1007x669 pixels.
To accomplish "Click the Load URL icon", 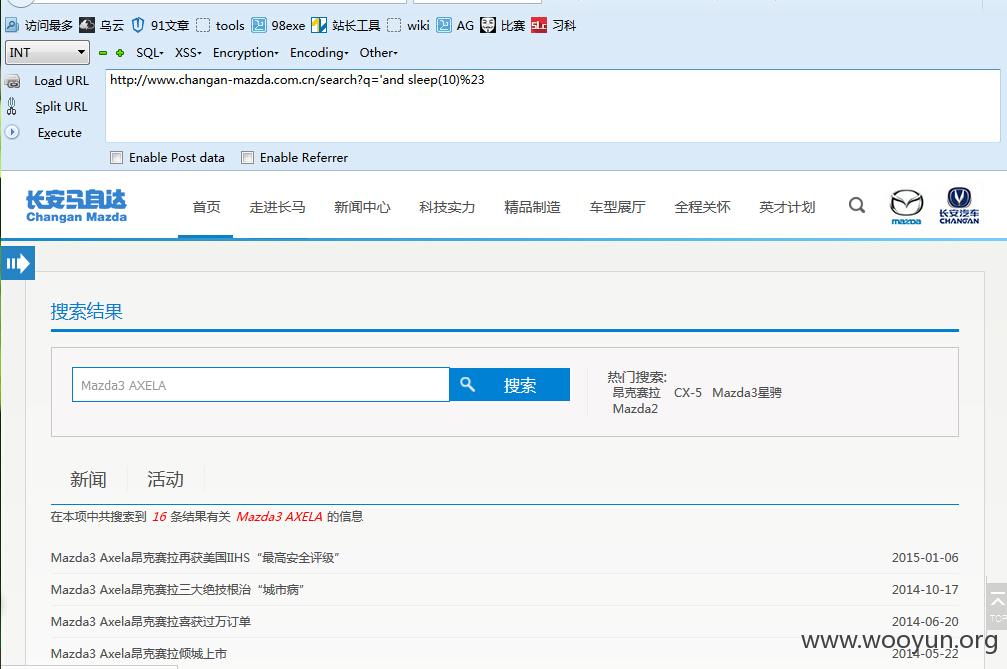I will coord(12,82).
